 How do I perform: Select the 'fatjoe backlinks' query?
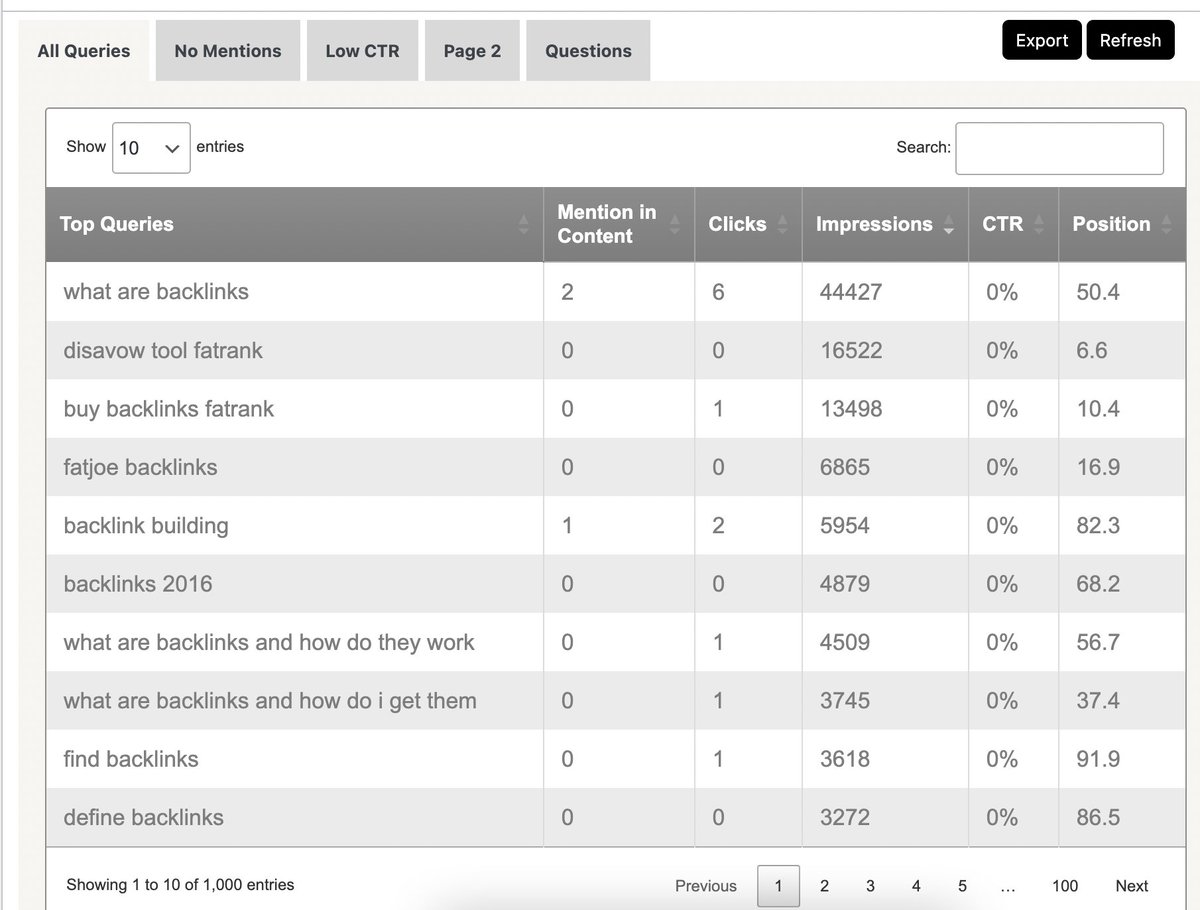(140, 467)
